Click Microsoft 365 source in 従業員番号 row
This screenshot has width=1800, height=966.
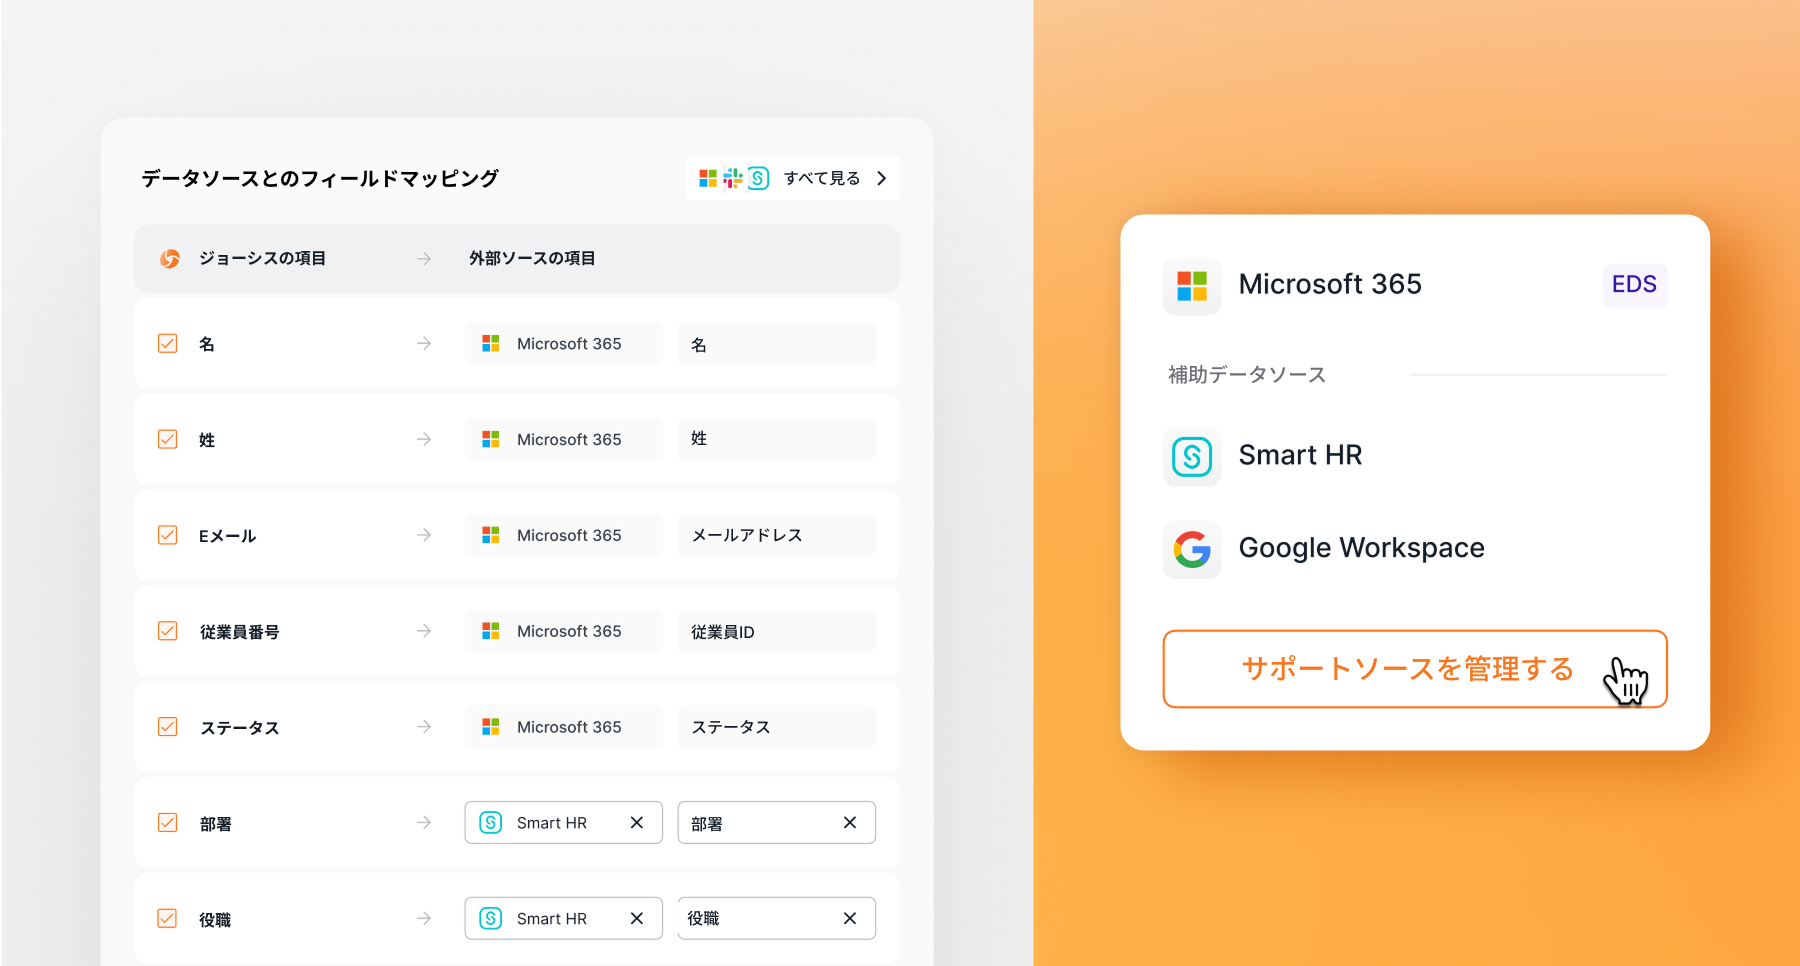pos(564,631)
